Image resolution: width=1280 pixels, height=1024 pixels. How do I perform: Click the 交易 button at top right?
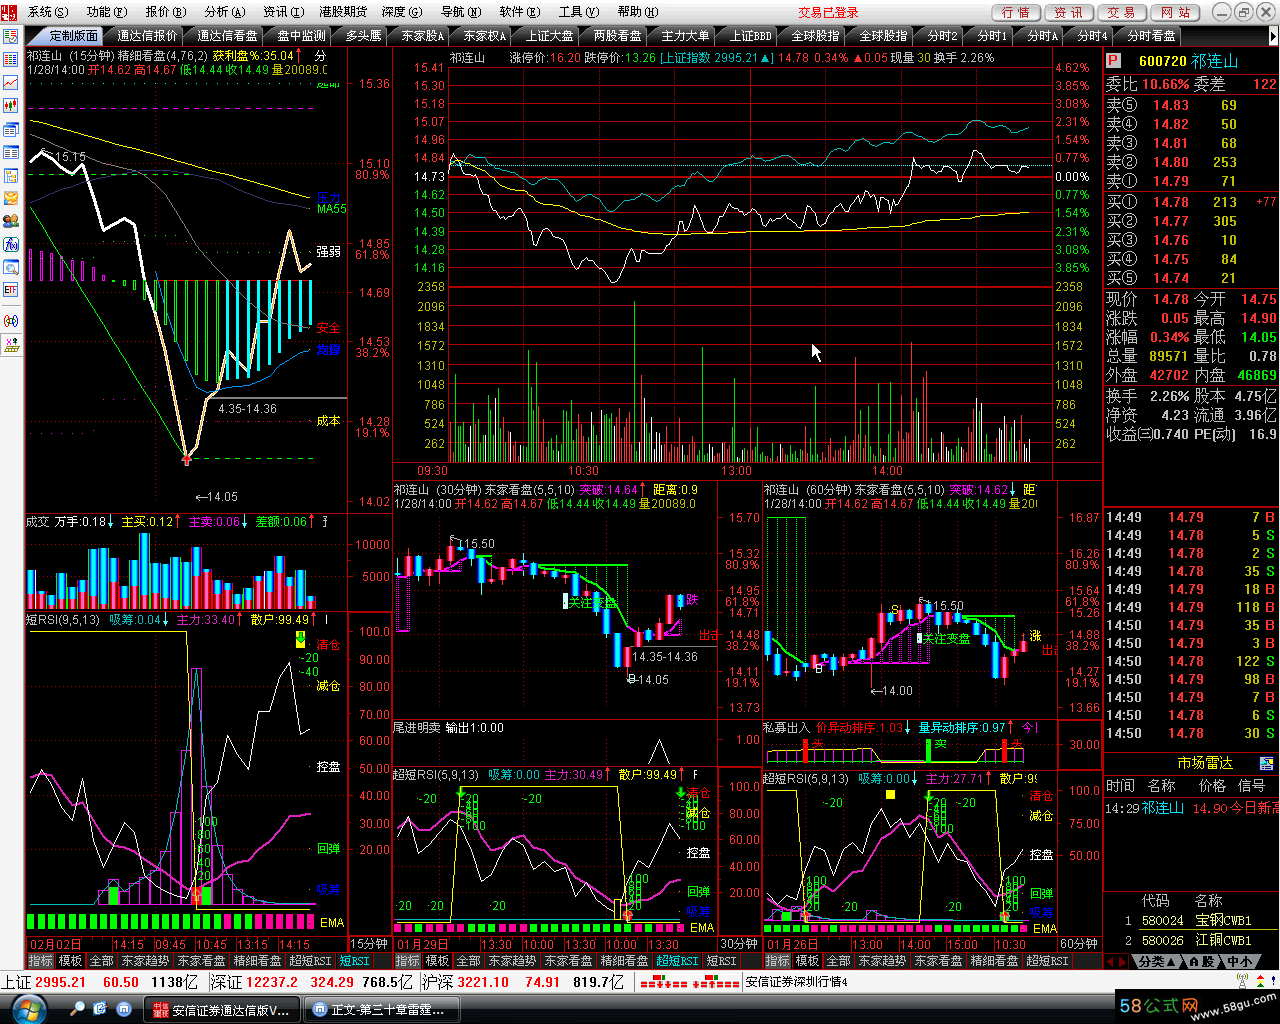point(1121,12)
